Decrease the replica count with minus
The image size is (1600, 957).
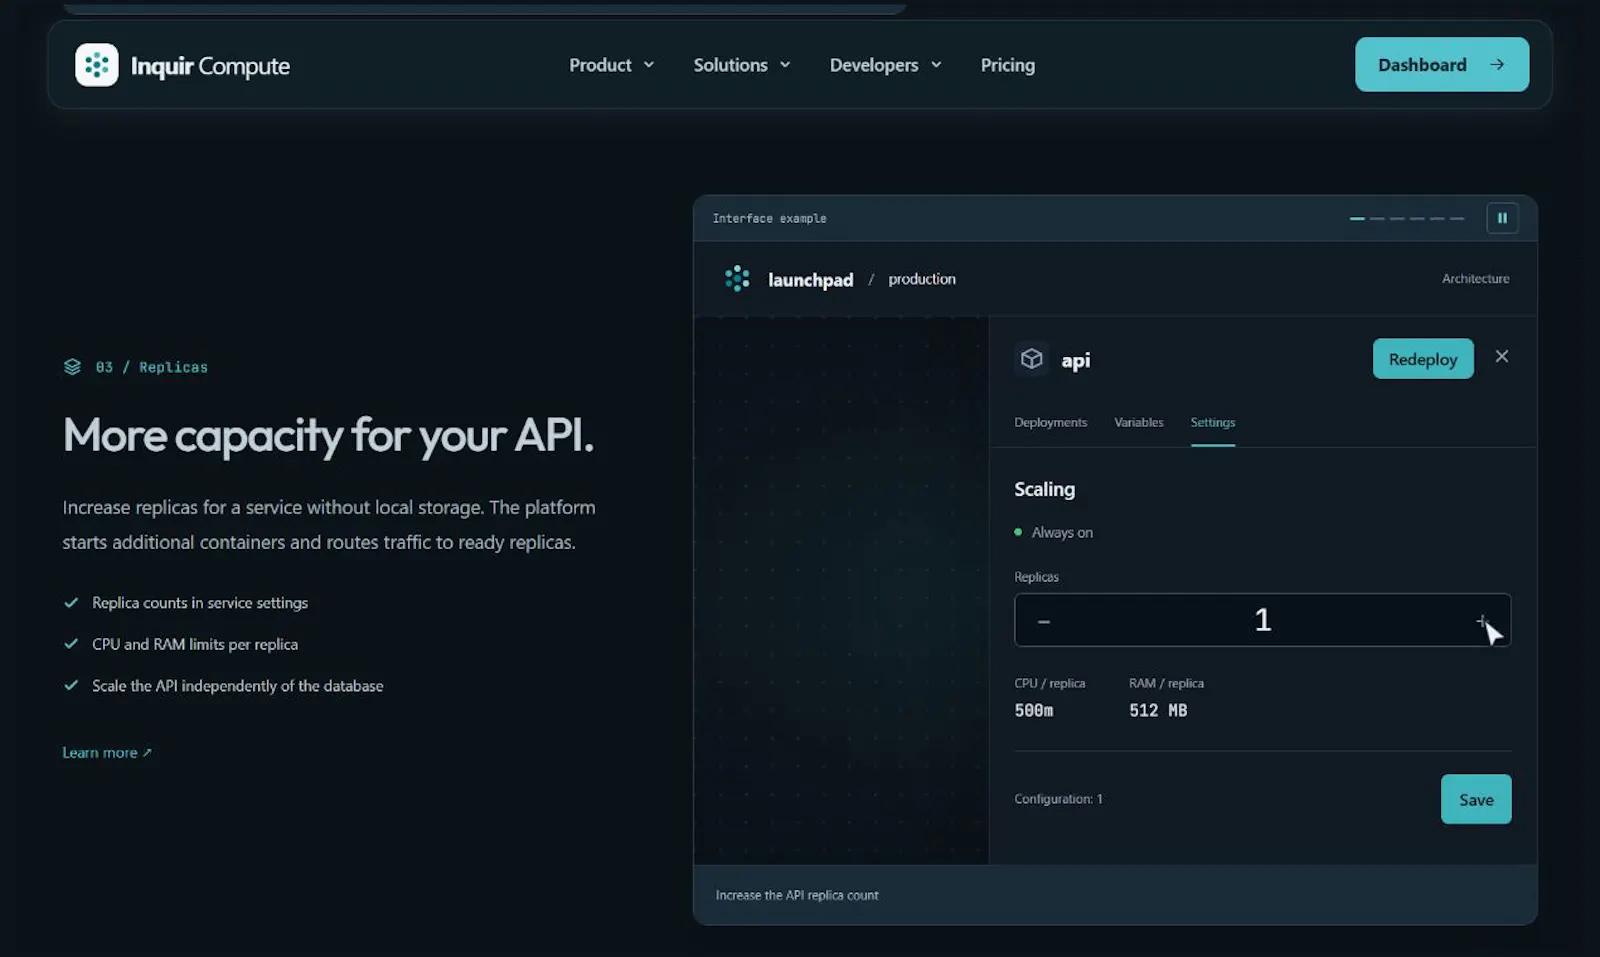(1043, 621)
